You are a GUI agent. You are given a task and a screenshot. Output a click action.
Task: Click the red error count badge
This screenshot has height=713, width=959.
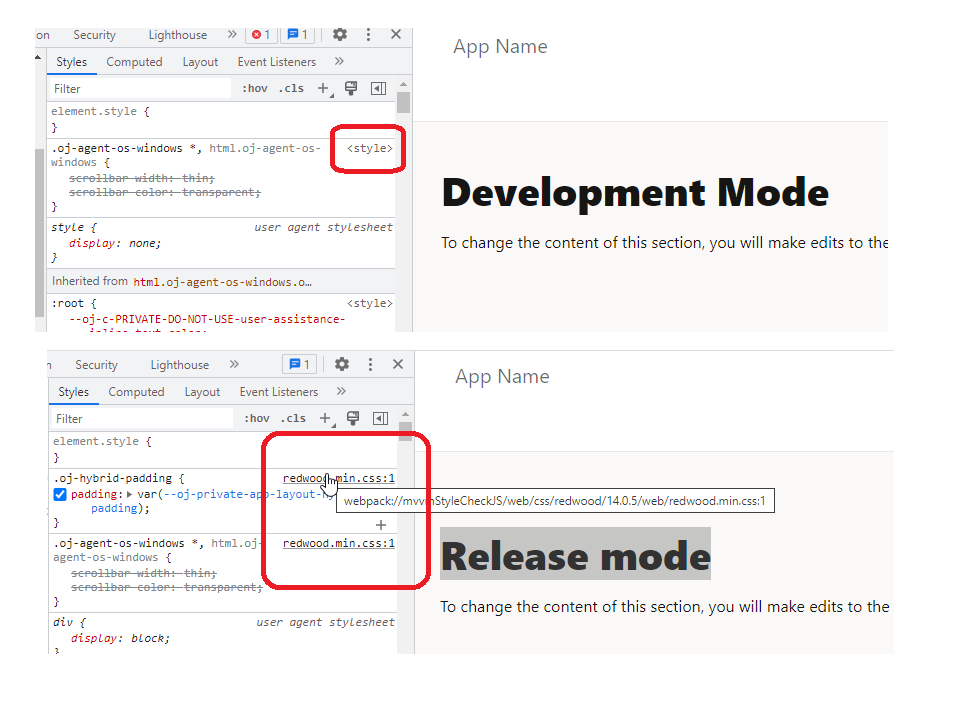[x=259, y=34]
